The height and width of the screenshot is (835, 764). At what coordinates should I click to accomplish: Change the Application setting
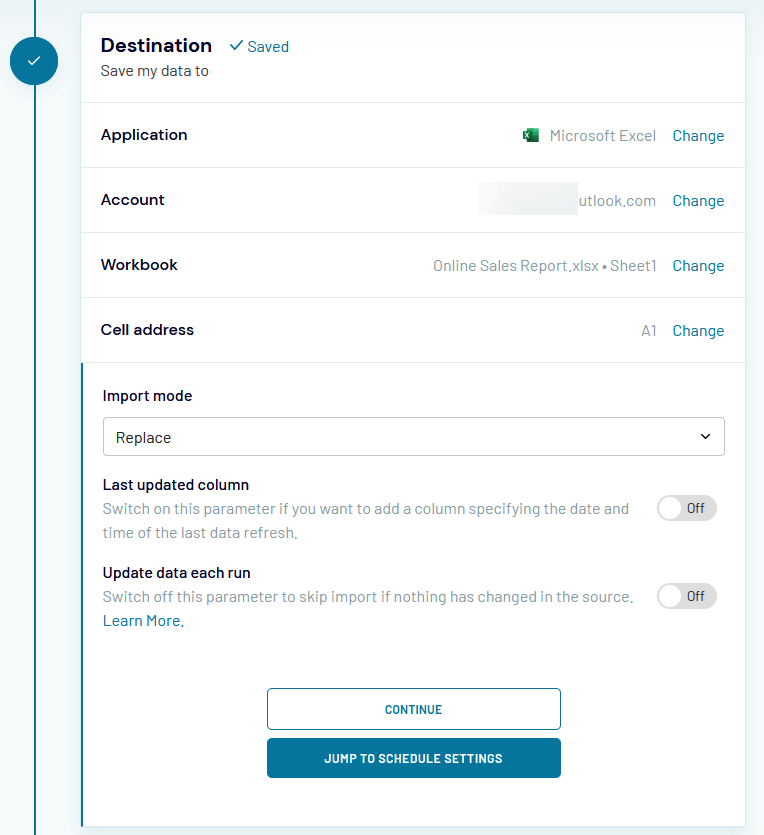click(698, 136)
